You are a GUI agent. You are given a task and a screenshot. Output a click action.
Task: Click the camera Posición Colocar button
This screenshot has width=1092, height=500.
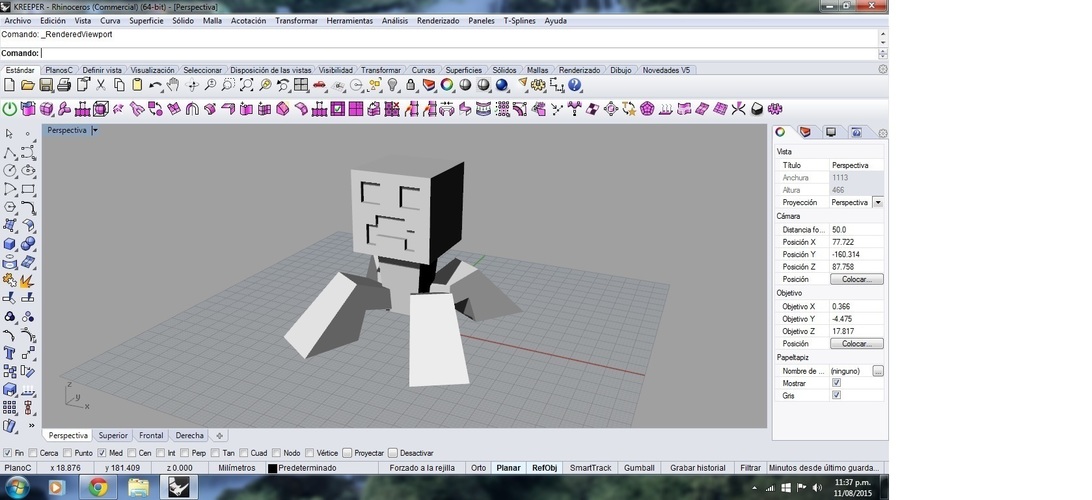click(x=857, y=279)
